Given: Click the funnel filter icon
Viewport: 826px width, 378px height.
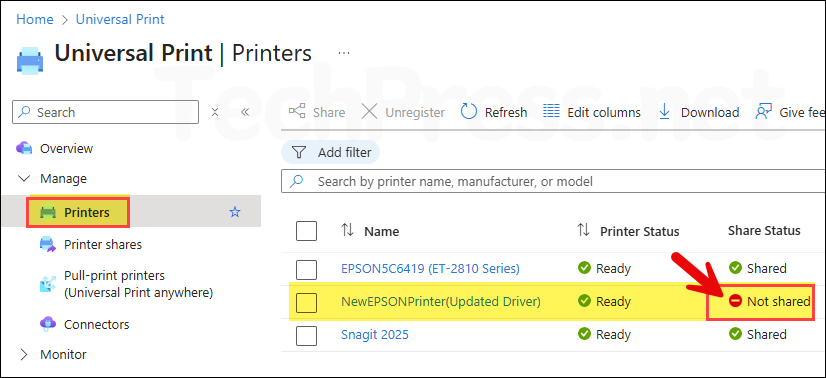Looking at the screenshot, I should point(299,153).
